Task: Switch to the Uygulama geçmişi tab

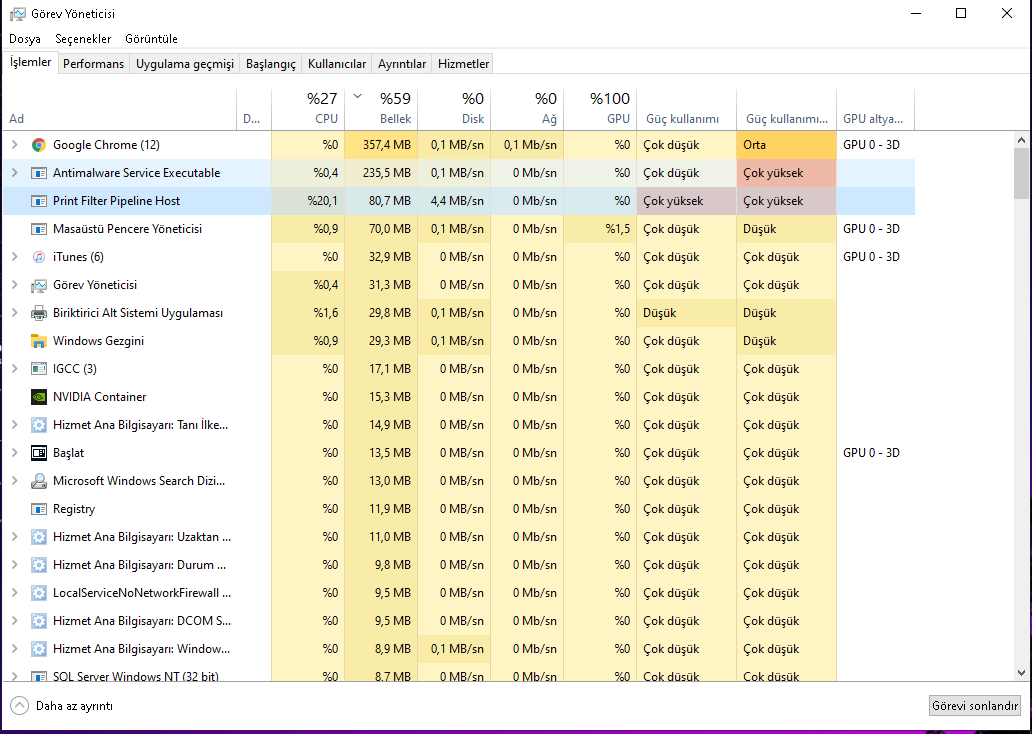Action: pyautogui.click(x=185, y=64)
